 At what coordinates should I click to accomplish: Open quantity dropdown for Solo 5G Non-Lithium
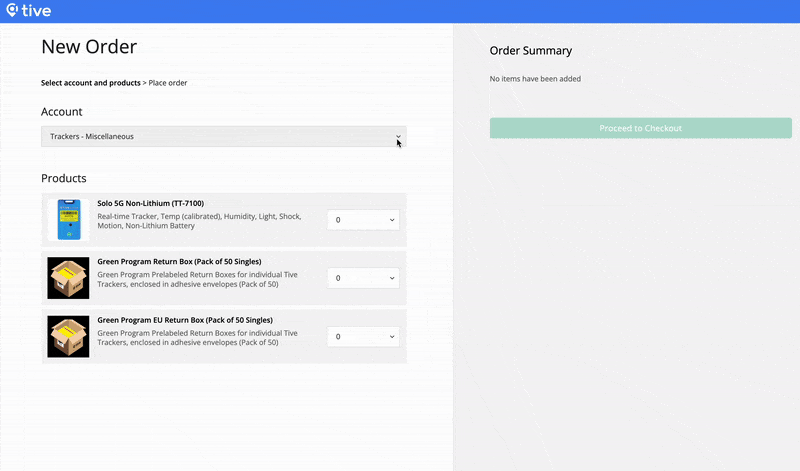coord(363,220)
